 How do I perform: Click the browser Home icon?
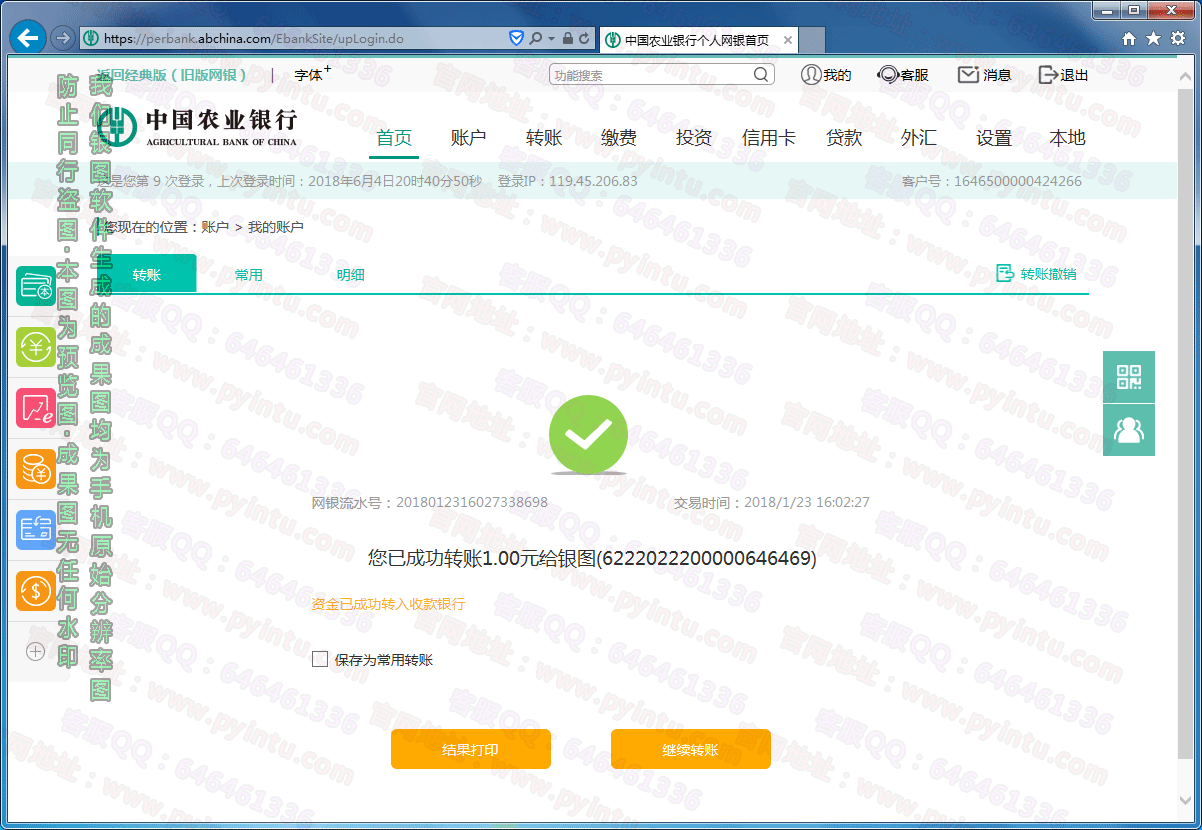1129,39
